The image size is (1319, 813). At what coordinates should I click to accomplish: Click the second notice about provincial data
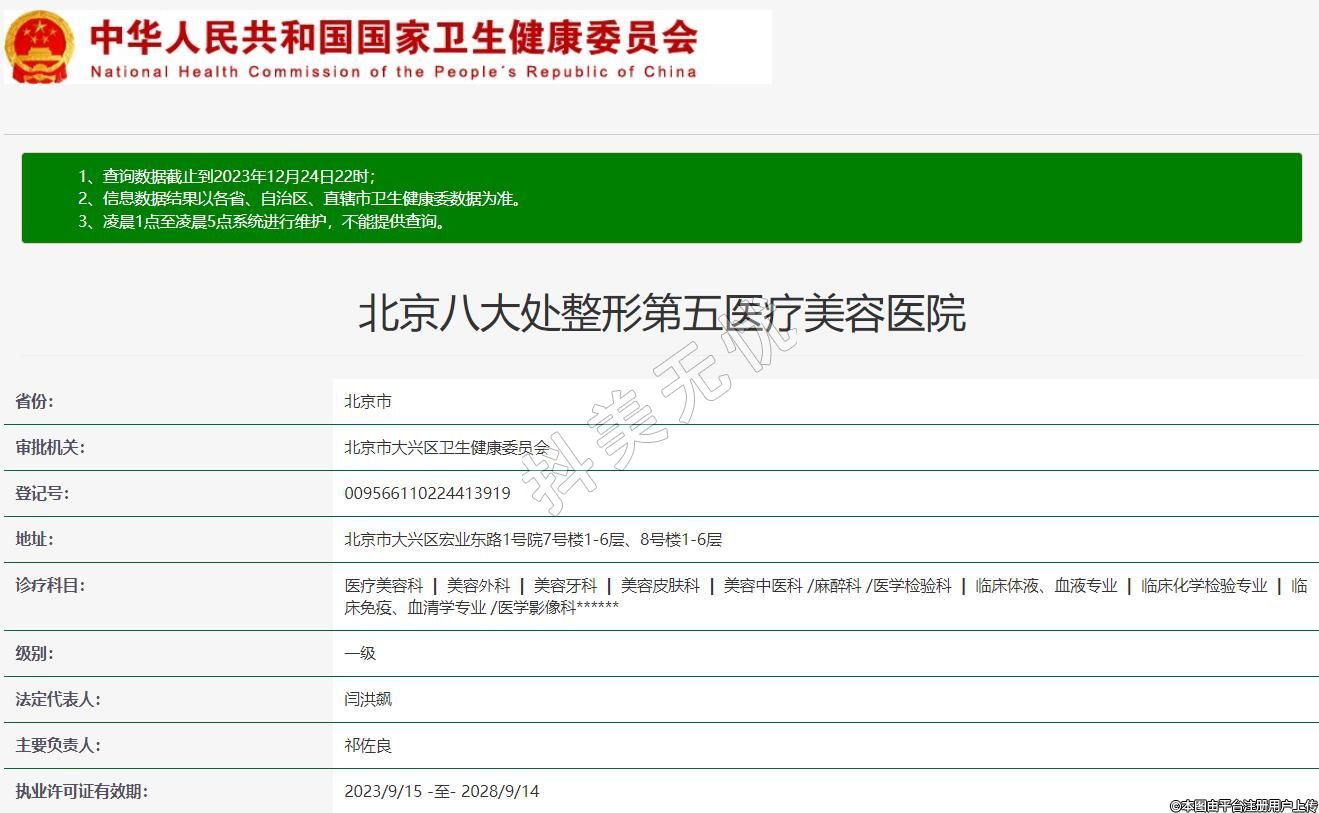coord(300,199)
